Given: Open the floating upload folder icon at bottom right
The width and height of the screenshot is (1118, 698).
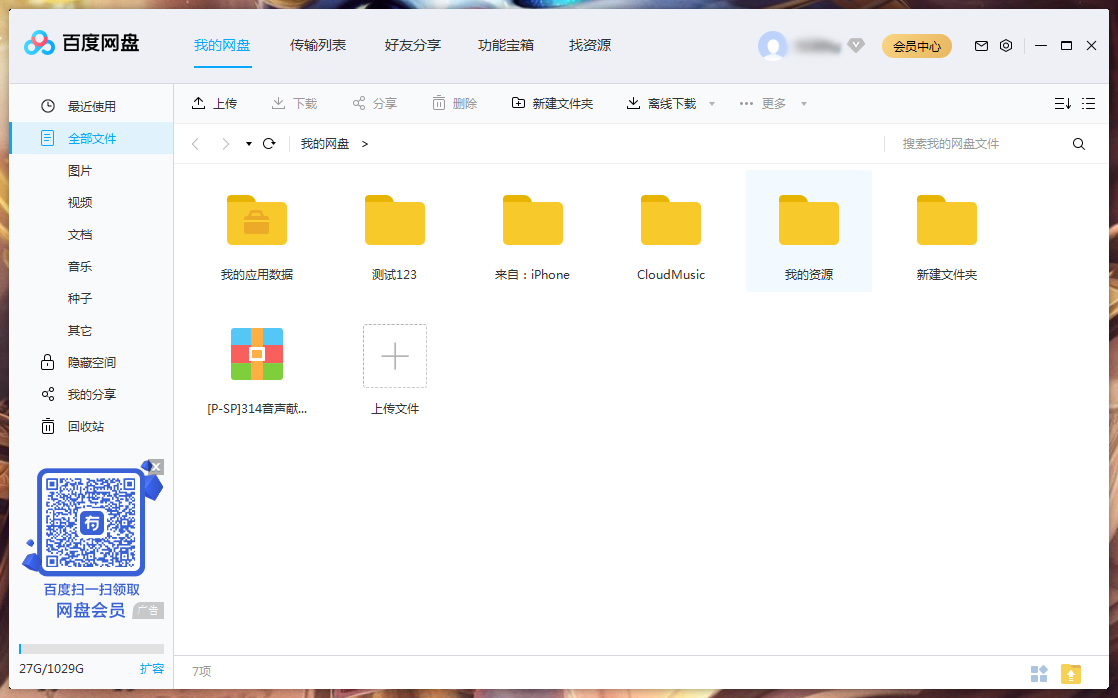Looking at the screenshot, I should [1069, 674].
